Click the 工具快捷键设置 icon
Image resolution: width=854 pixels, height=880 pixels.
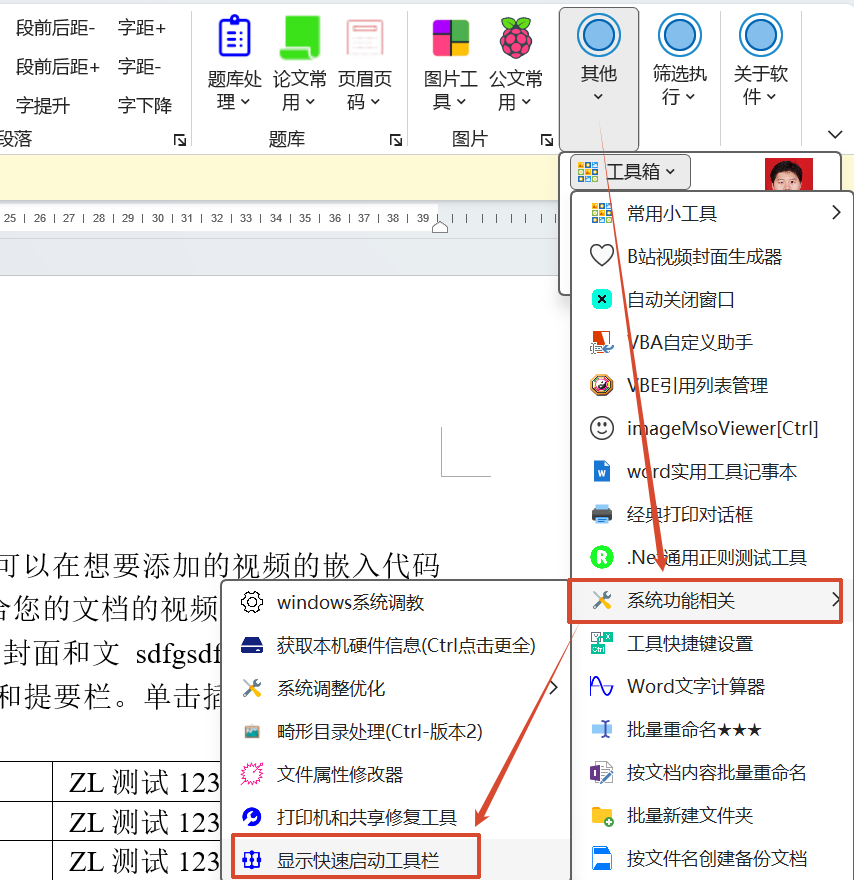coord(602,643)
